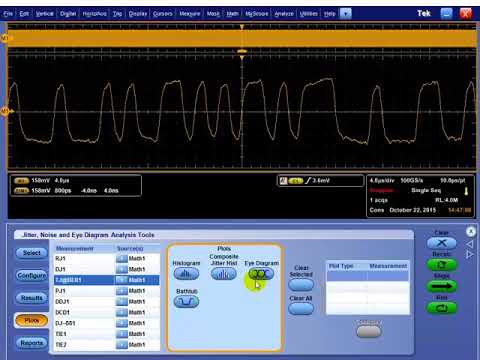
Task: Click the highlighted first row of plot table
Action: pos(368,276)
